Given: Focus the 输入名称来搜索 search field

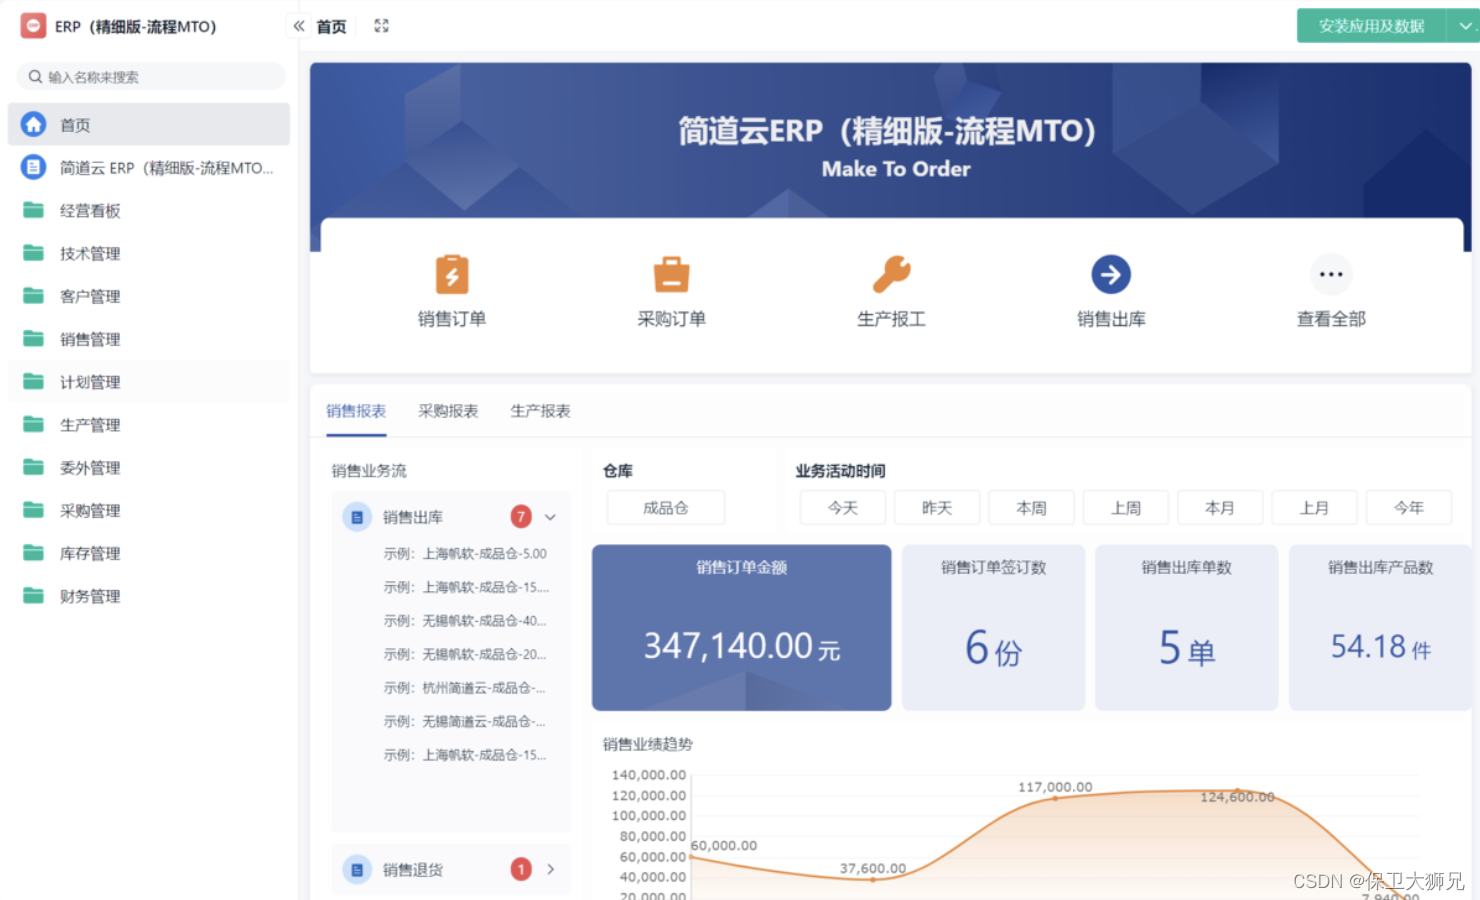Looking at the screenshot, I should [x=151, y=77].
